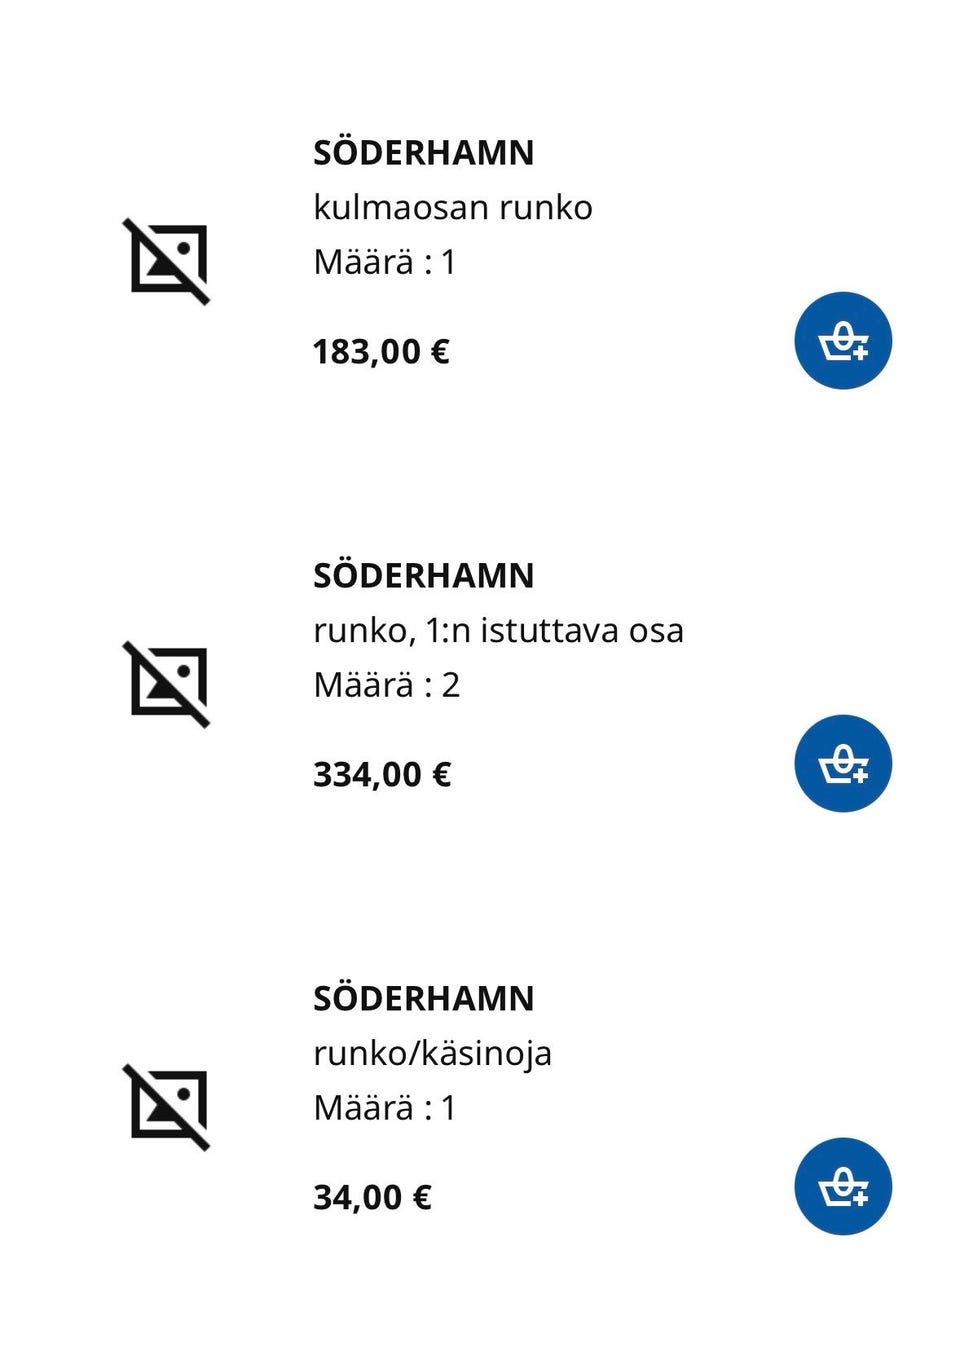Click the SÖDERHAMN heading above runko, 1:n istuttava osa
Screen dimensions: 960x1369
tap(423, 576)
